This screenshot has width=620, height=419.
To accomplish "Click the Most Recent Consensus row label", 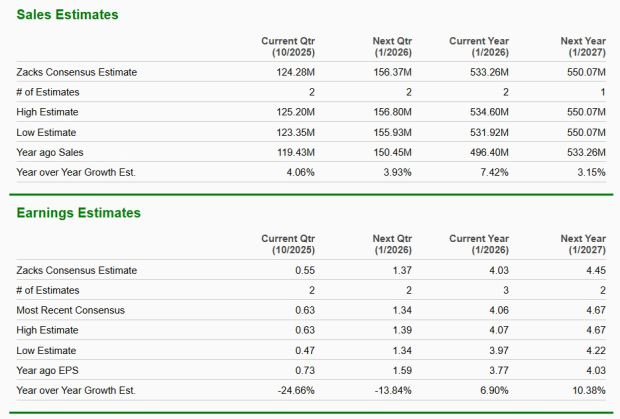I will [71, 310].
